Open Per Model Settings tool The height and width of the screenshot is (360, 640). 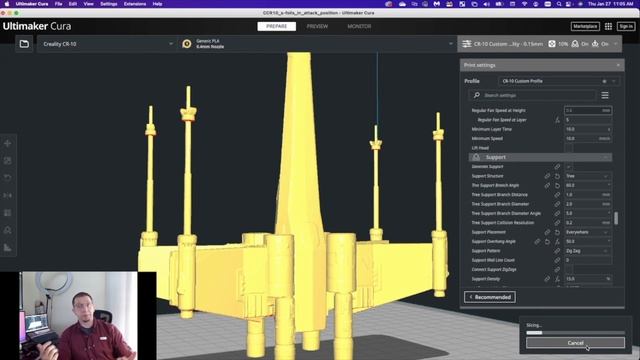coord(7,213)
